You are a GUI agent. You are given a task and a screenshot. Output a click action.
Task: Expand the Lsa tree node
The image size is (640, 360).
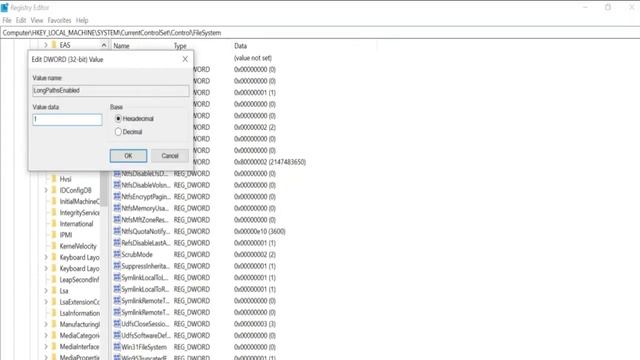[46, 291]
